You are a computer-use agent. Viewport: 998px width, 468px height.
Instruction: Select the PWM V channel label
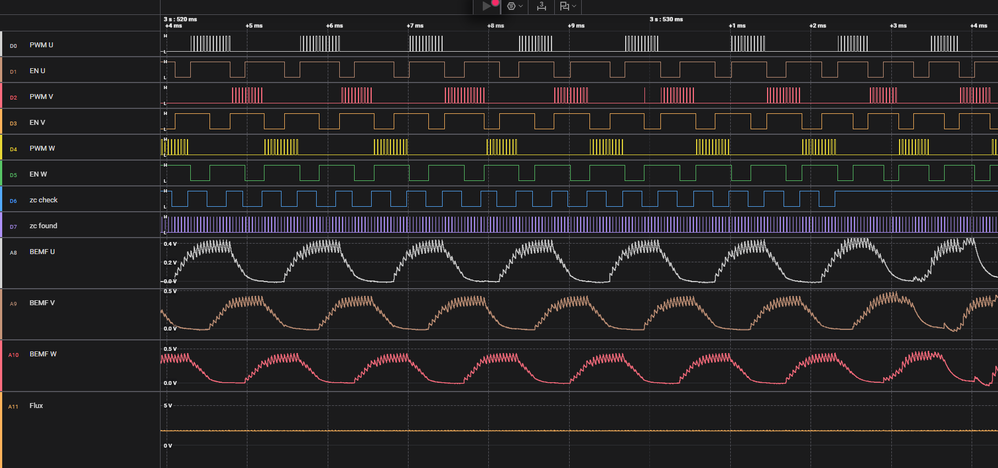click(41, 97)
